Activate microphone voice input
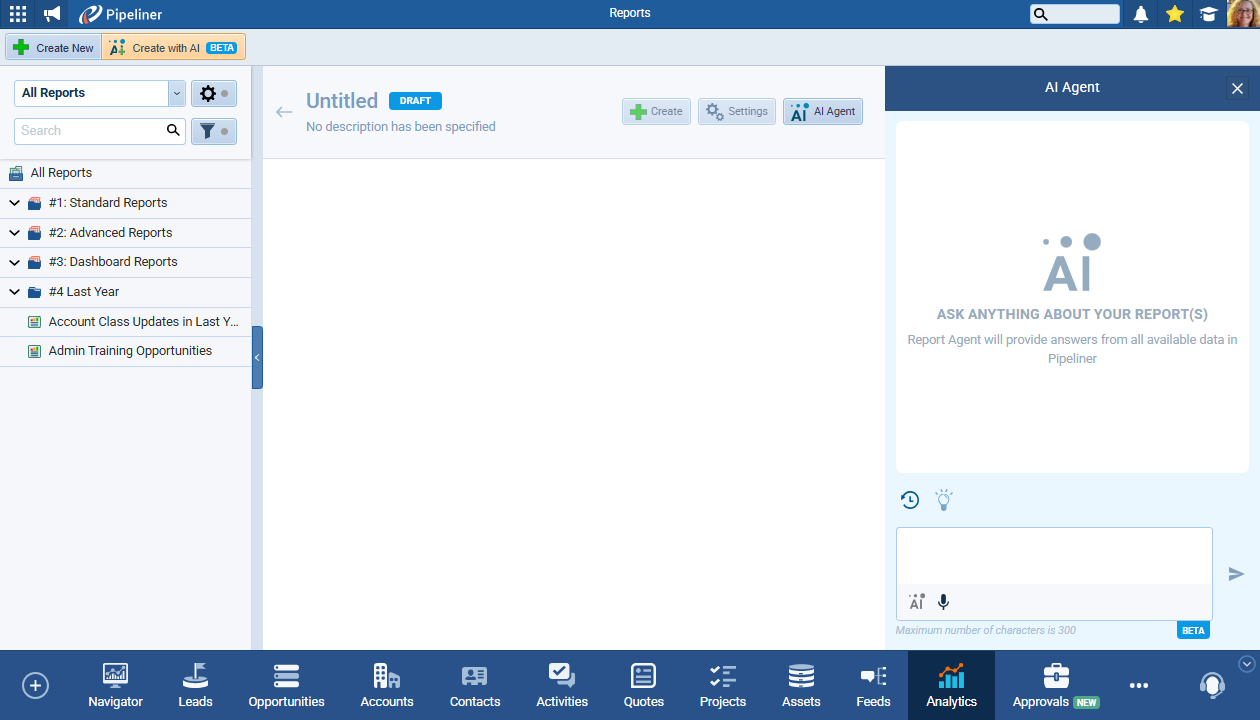 943,602
